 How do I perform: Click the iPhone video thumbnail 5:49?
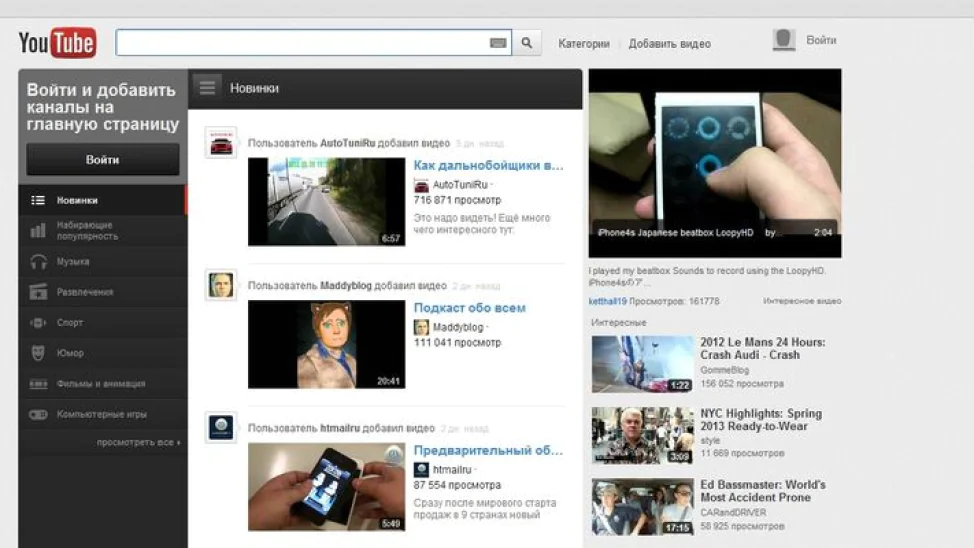(x=327, y=486)
